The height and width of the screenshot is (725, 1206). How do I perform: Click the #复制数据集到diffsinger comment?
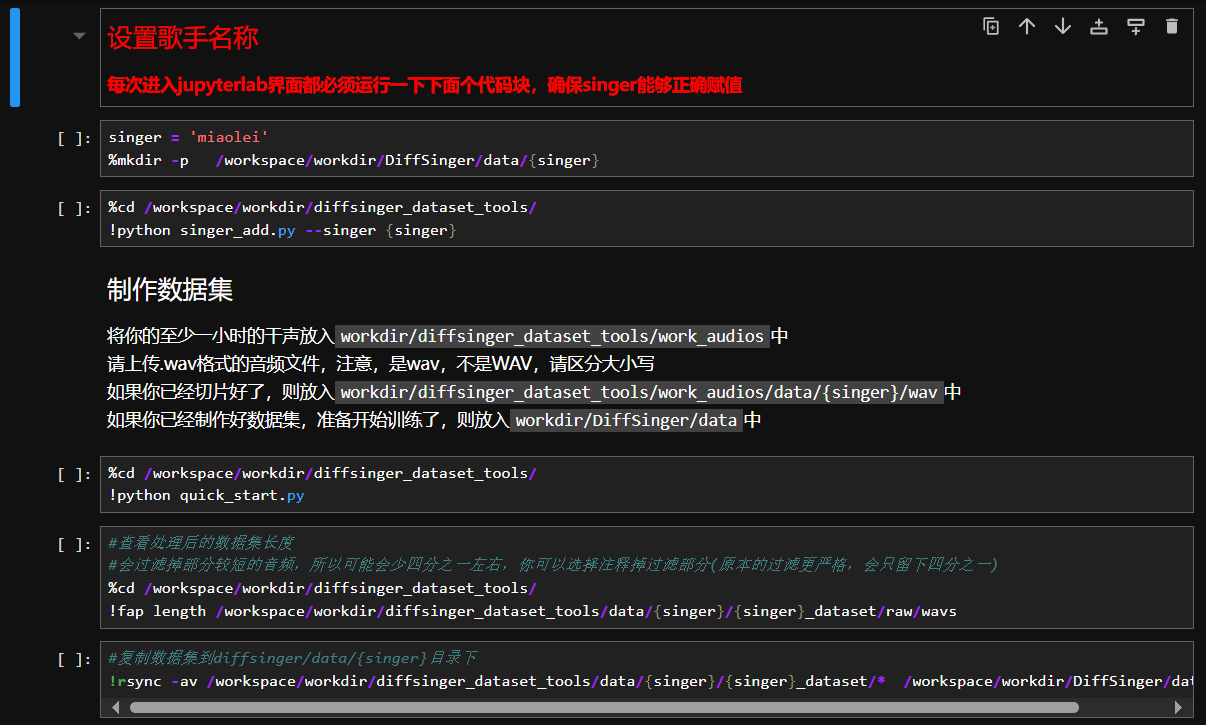click(292, 657)
